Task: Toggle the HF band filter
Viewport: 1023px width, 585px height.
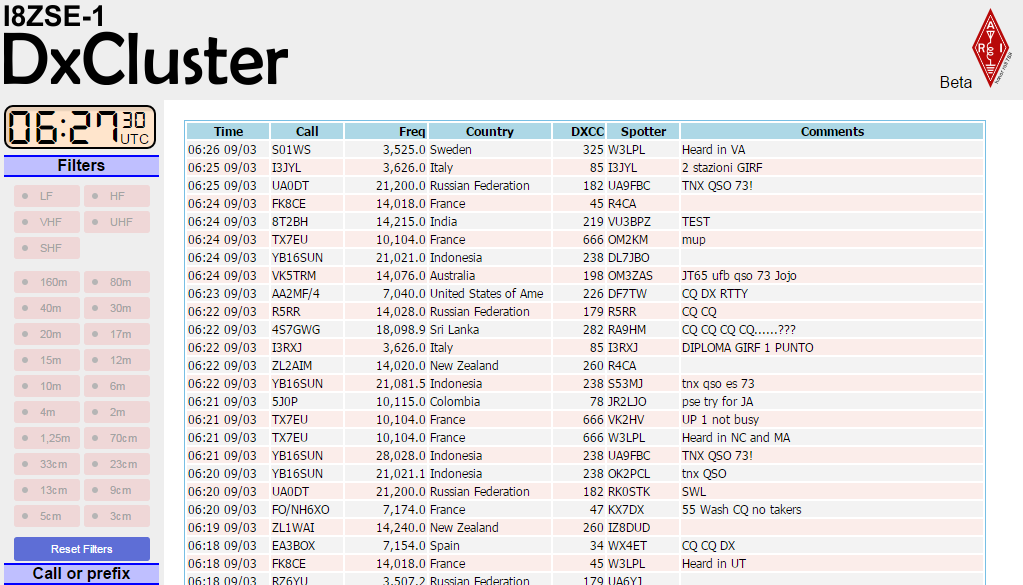Action: tap(117, 196)
